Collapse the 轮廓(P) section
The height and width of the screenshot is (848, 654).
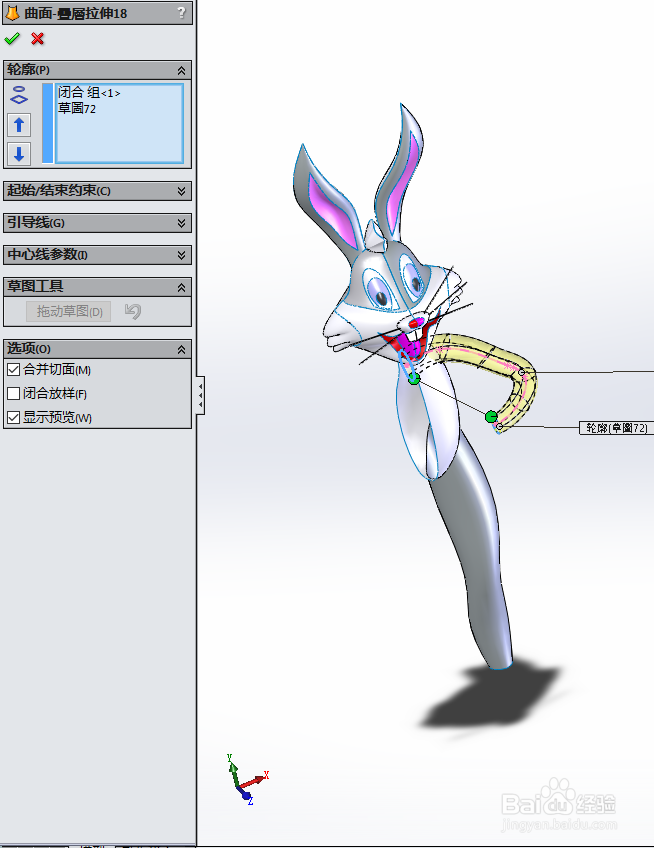[181, 70]
